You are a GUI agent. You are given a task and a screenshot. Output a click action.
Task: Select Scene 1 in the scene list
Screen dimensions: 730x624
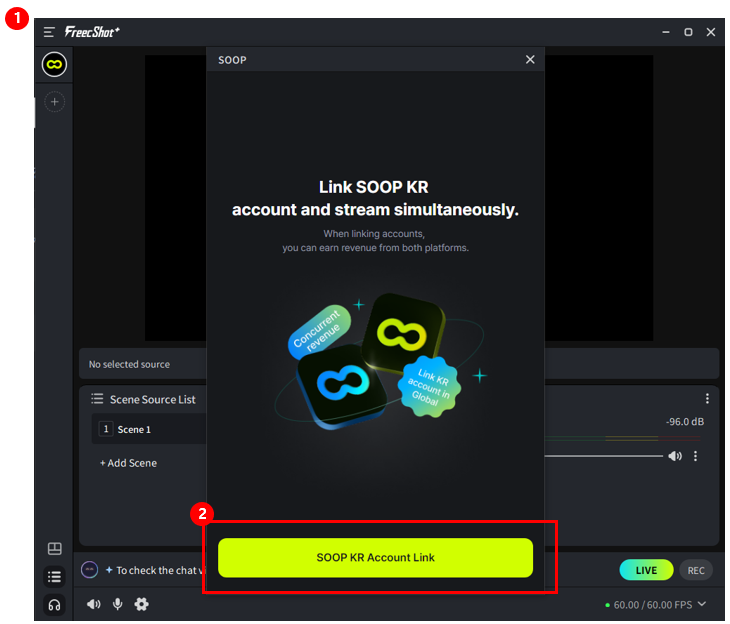(149, 429)
